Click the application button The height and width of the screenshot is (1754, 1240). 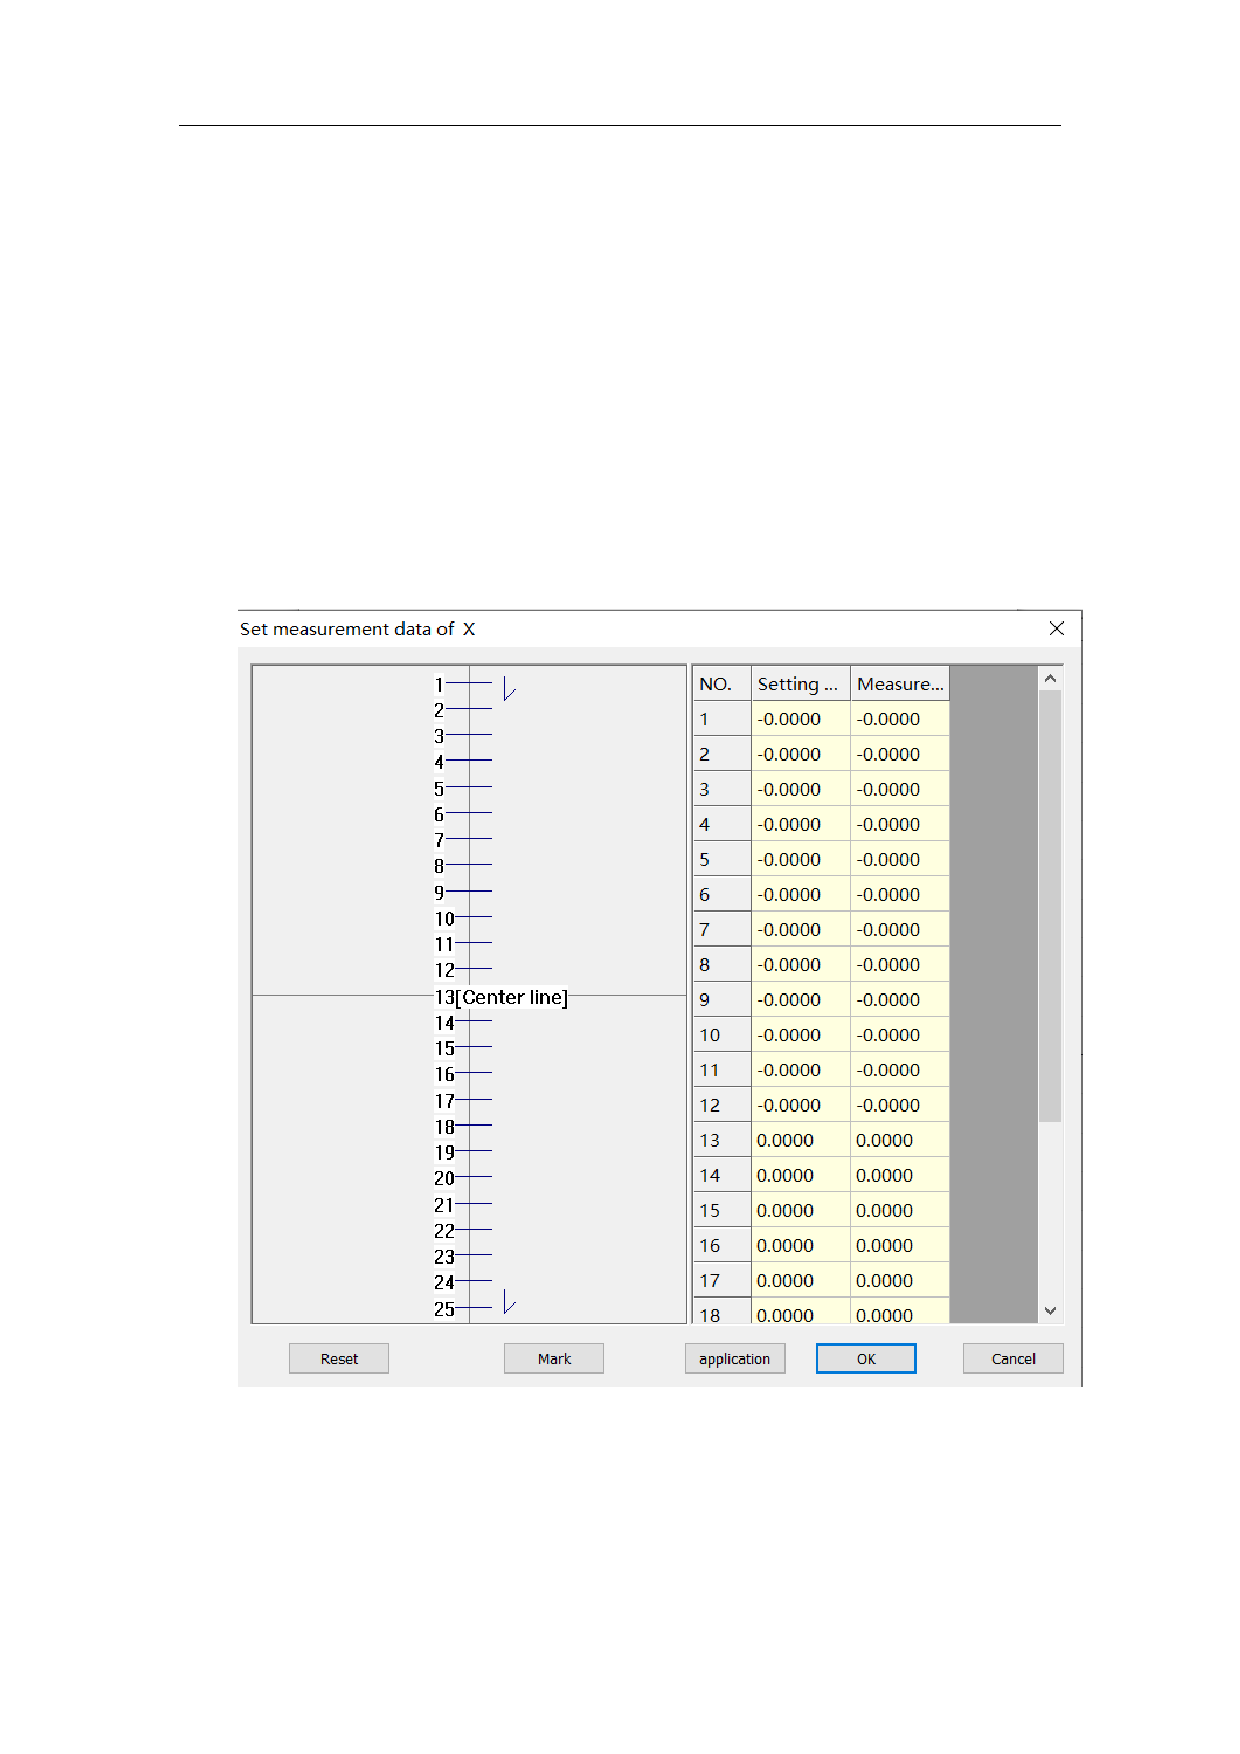[x=734, y=1358]
